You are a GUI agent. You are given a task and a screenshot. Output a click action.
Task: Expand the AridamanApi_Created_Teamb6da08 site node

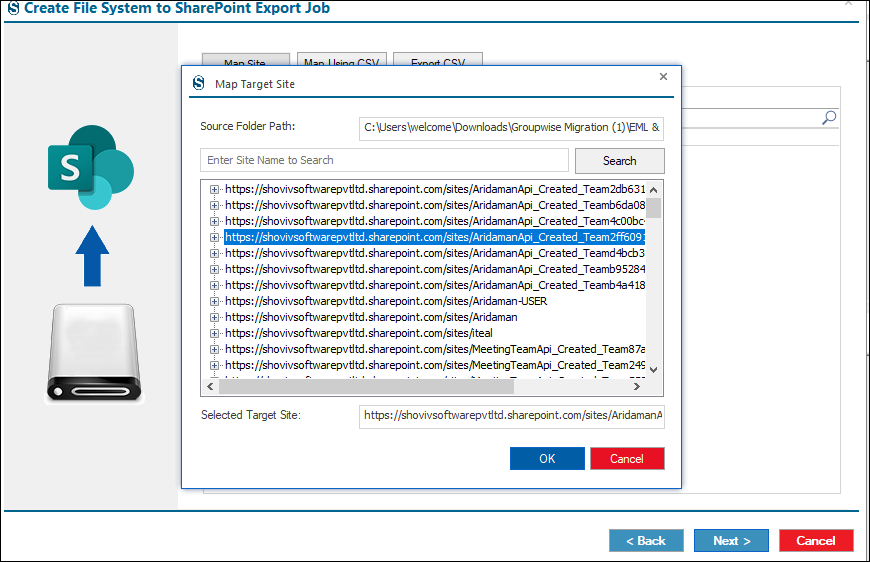pos(214,205)
